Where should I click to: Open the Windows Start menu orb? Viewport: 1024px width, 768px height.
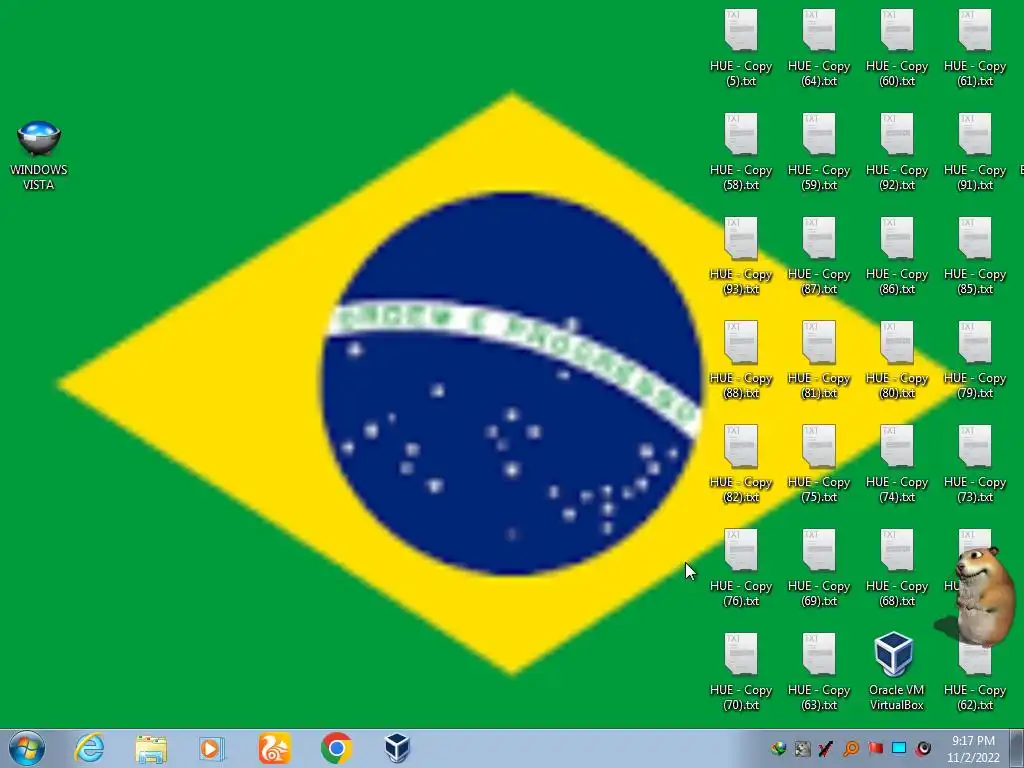(27, 748)
